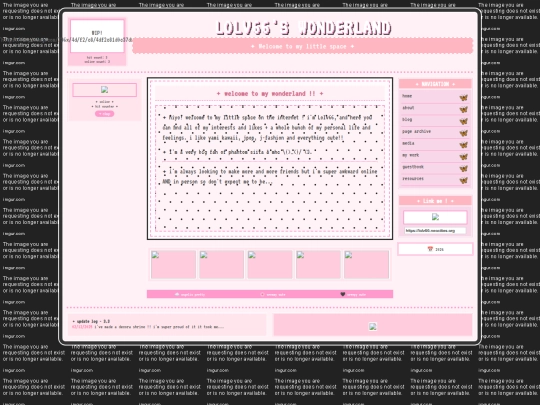
Task: Click the broken image above online counter
Action: pyautogui.click(x=104, y=90)
